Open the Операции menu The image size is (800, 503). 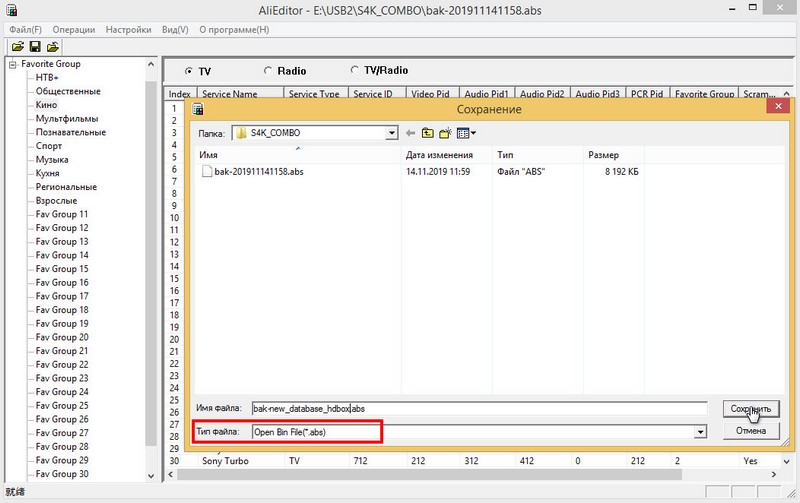click(73, 30)
